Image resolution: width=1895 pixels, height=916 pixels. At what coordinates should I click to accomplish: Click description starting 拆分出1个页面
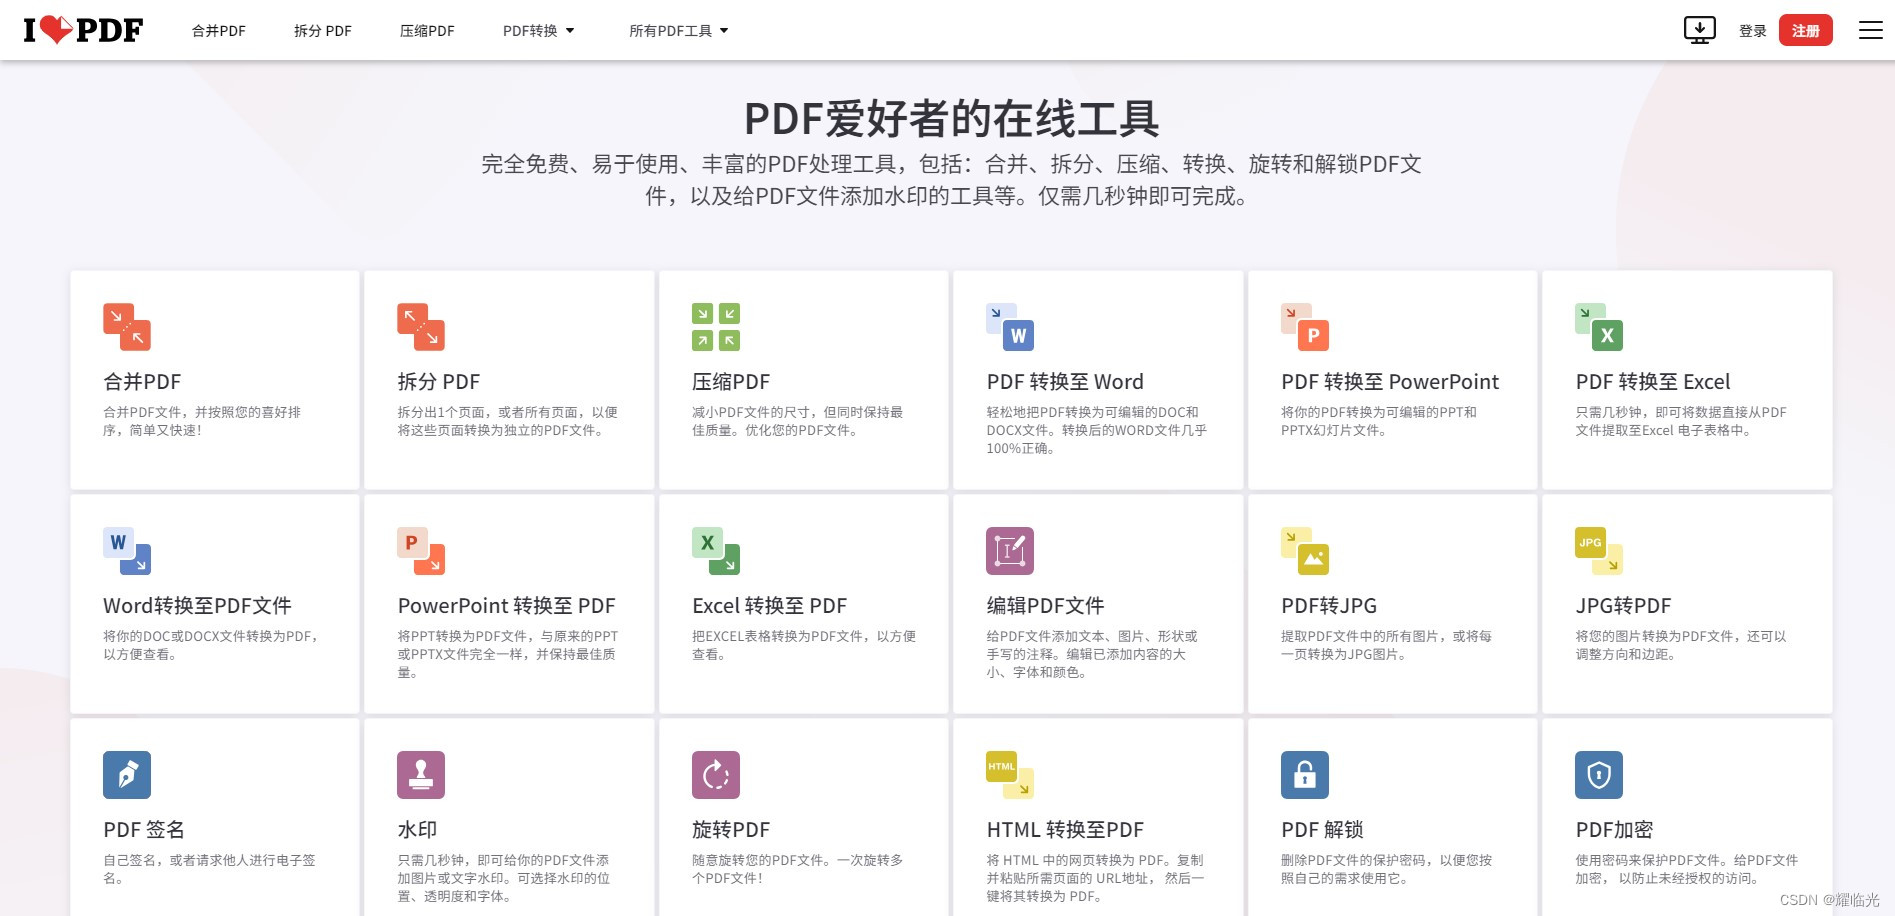pos(507,421)
